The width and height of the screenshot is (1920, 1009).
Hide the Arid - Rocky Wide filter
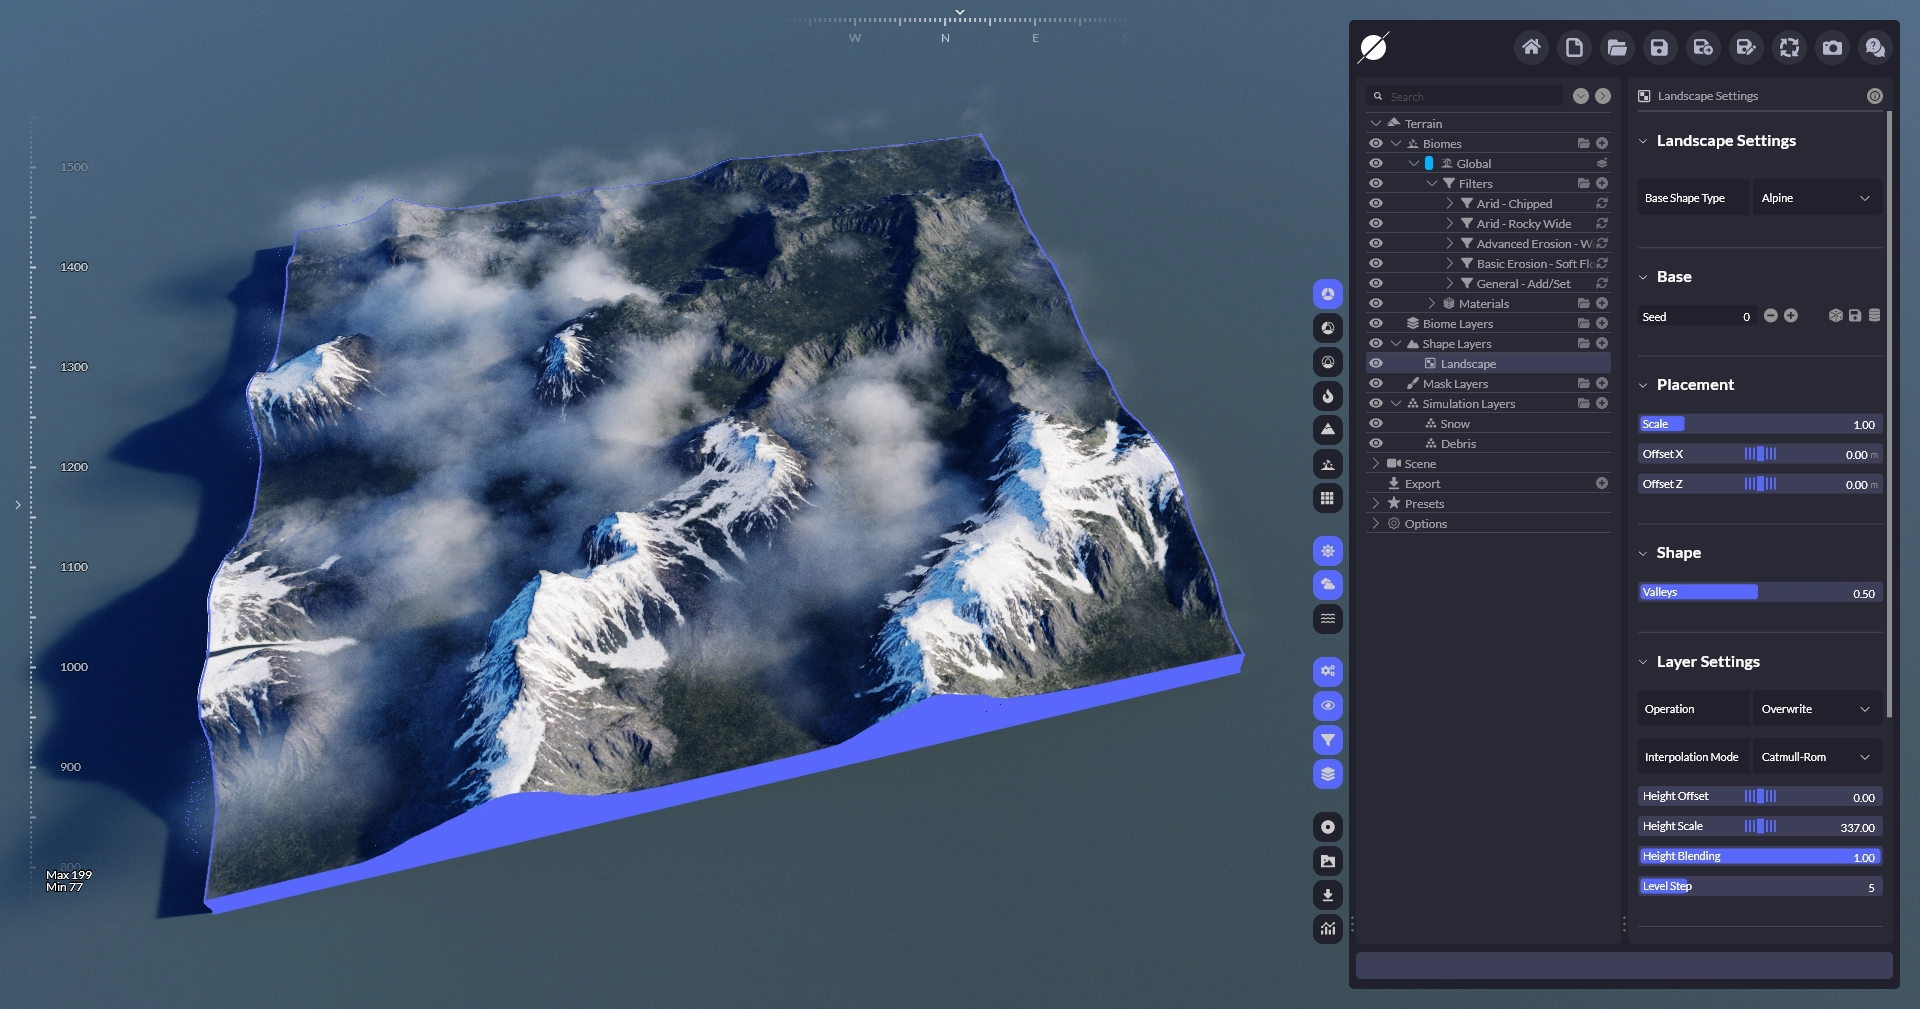click(x=1376, y=223)
